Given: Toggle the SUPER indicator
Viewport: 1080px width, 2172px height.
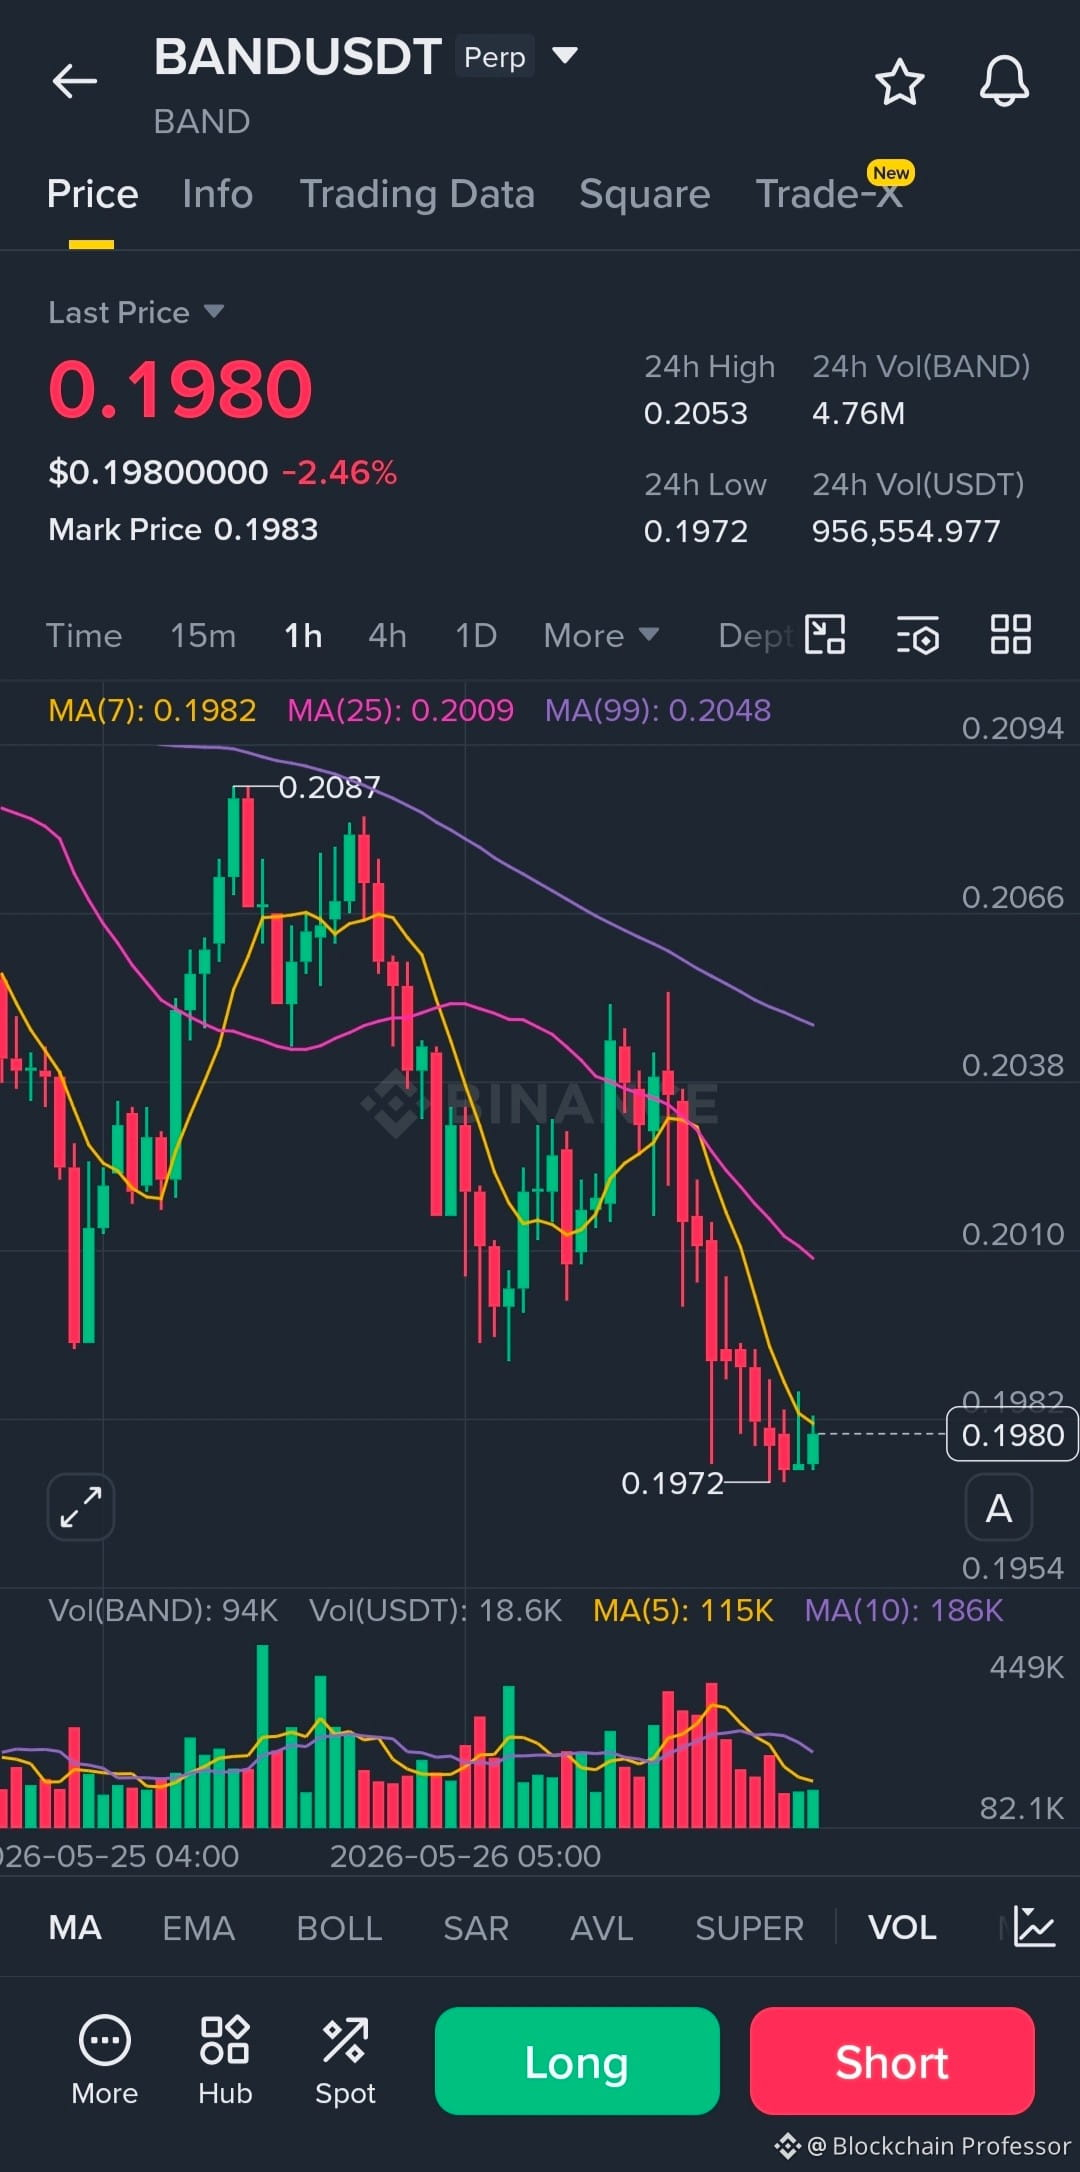Looking at the screenshot, I should point(749,1927).
